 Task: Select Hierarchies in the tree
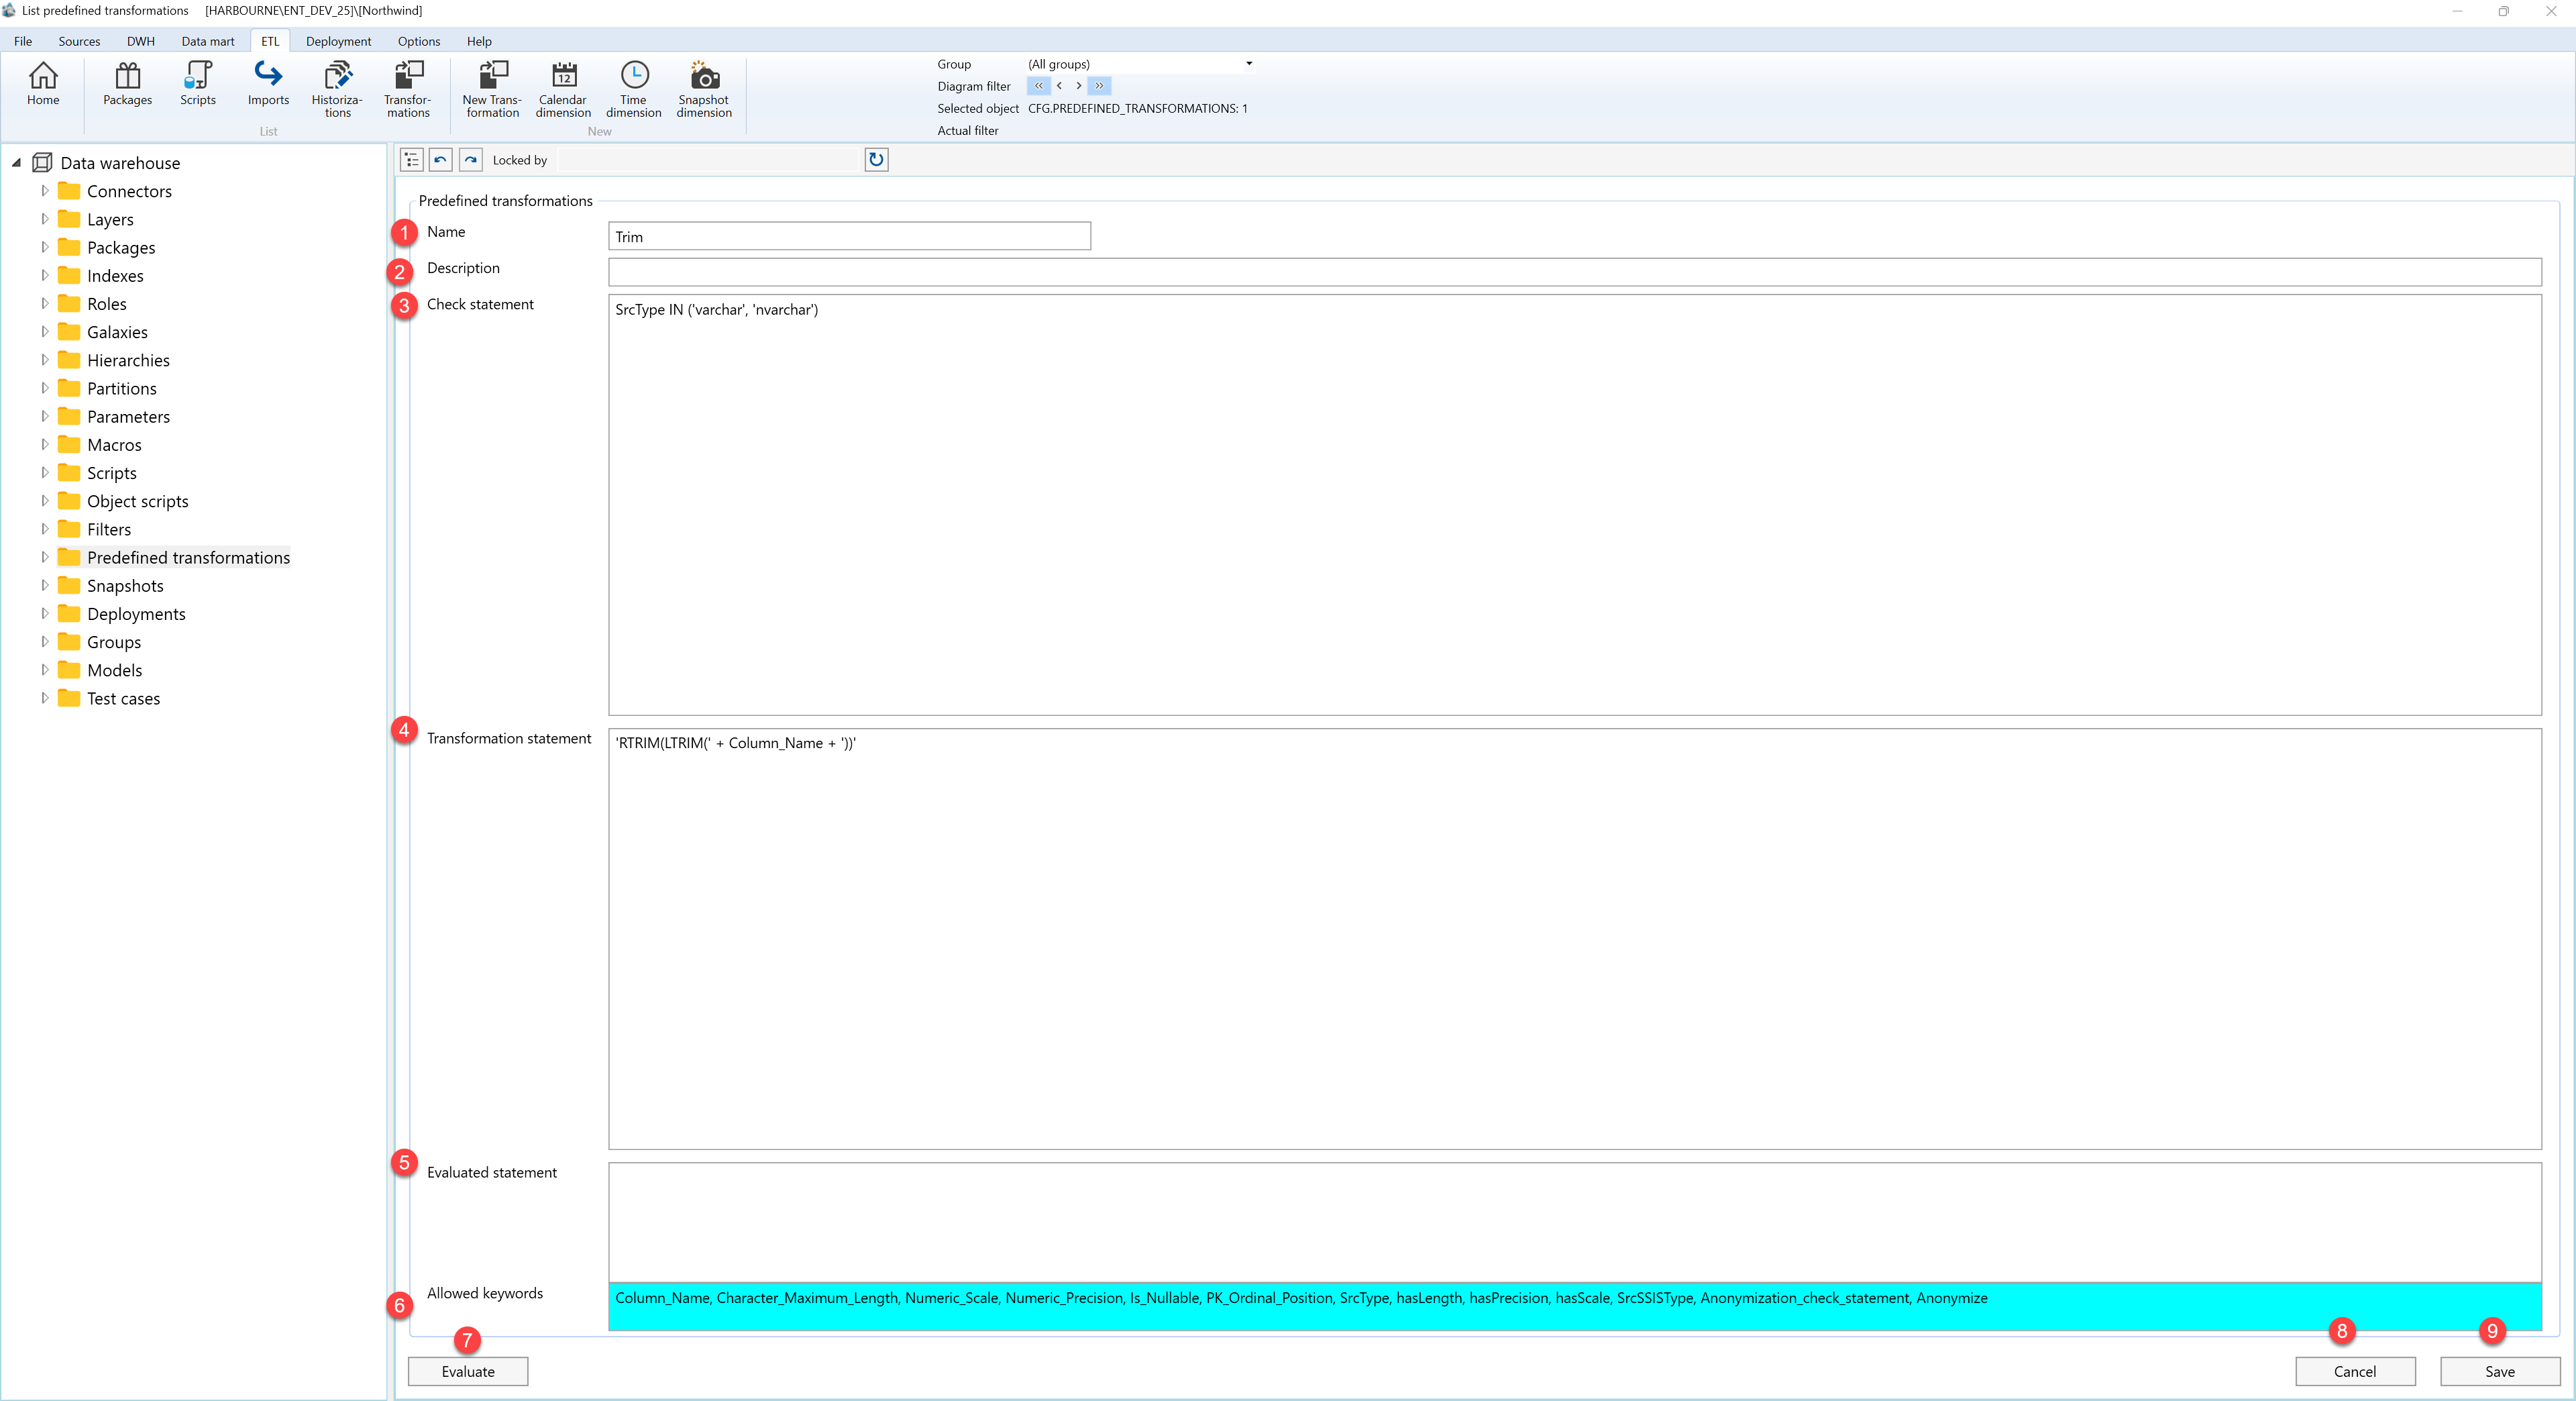(x=128, y=360)
